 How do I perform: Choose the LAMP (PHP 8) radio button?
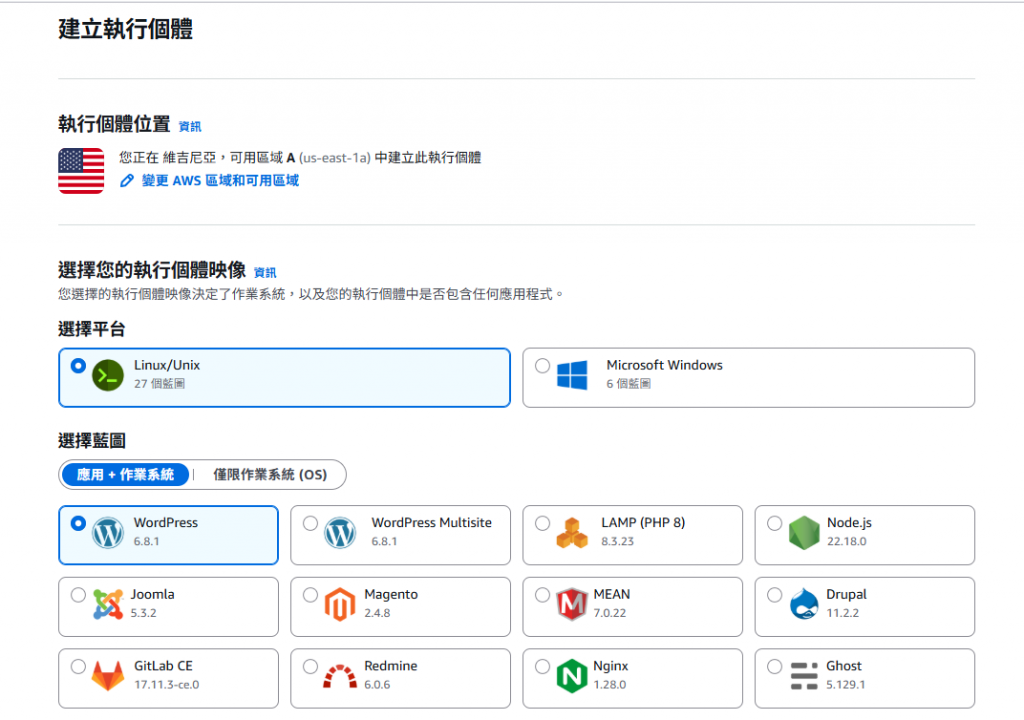click(543, 523)
